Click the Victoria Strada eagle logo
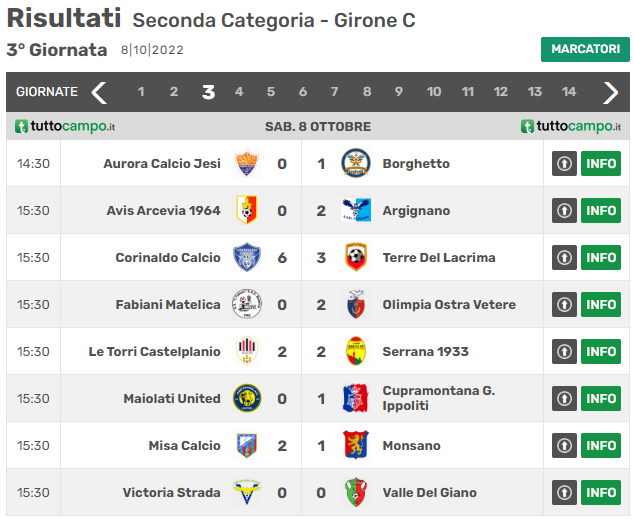634x519 pixels. pos(247,492)
